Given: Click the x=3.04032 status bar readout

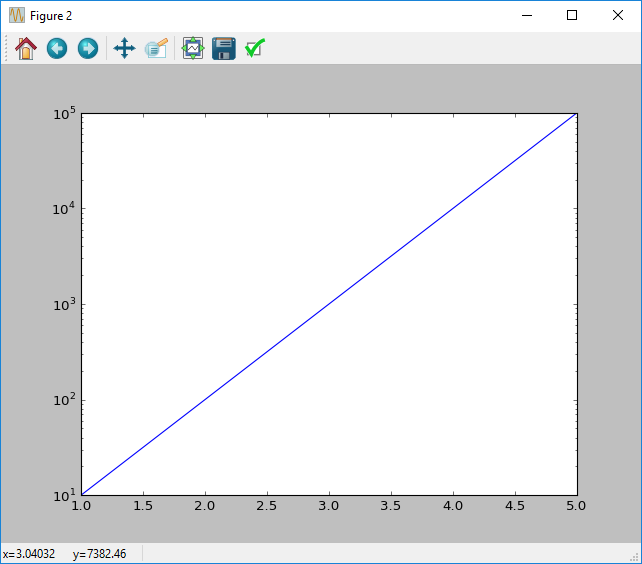Looking at the screenshot, I should [29, 554].
